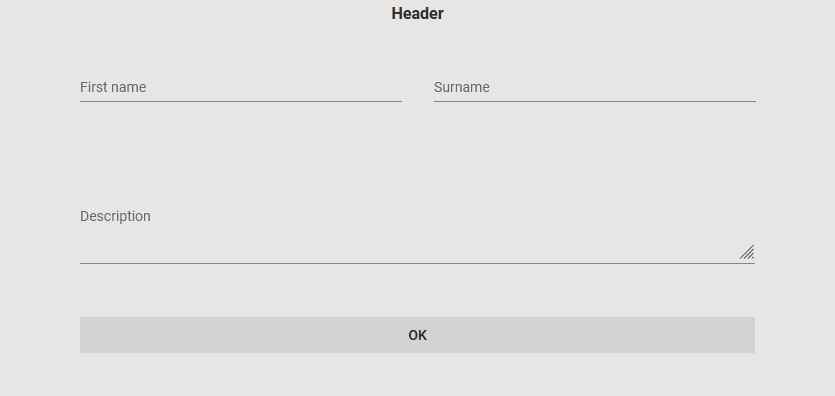Select the Header title text
The image size is (835, 396).
click(x=418, y=13)
